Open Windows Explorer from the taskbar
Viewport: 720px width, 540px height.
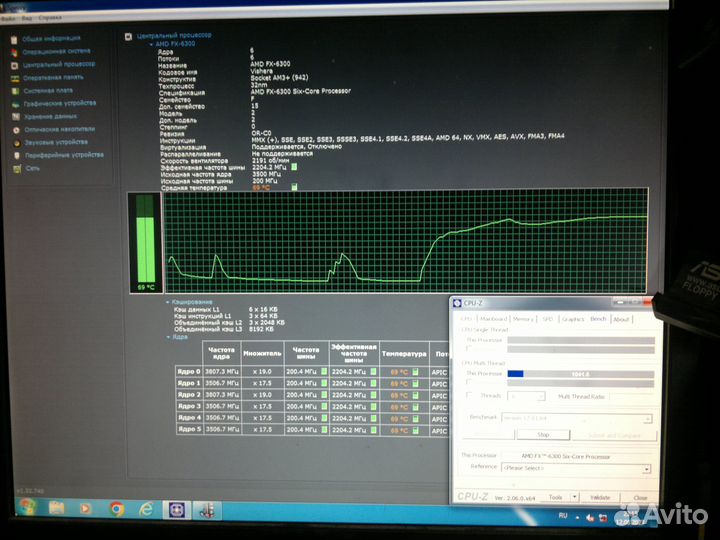tap(57, 508)
